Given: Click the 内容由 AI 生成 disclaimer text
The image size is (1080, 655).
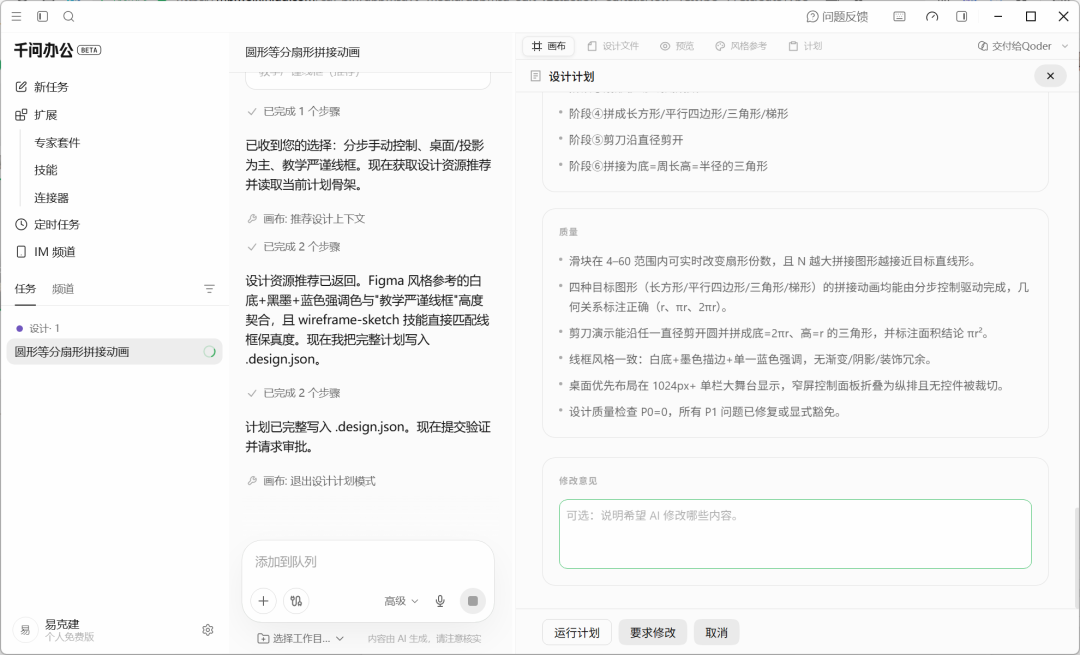Looking at the screenshot, I should coord(424,638).
